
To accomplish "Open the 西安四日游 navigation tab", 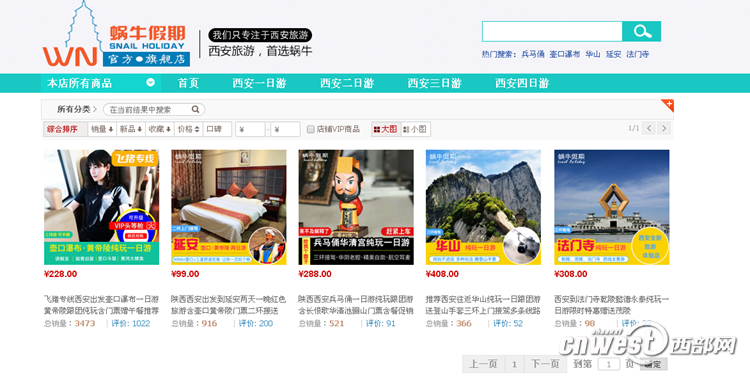I will pos(522,83).
